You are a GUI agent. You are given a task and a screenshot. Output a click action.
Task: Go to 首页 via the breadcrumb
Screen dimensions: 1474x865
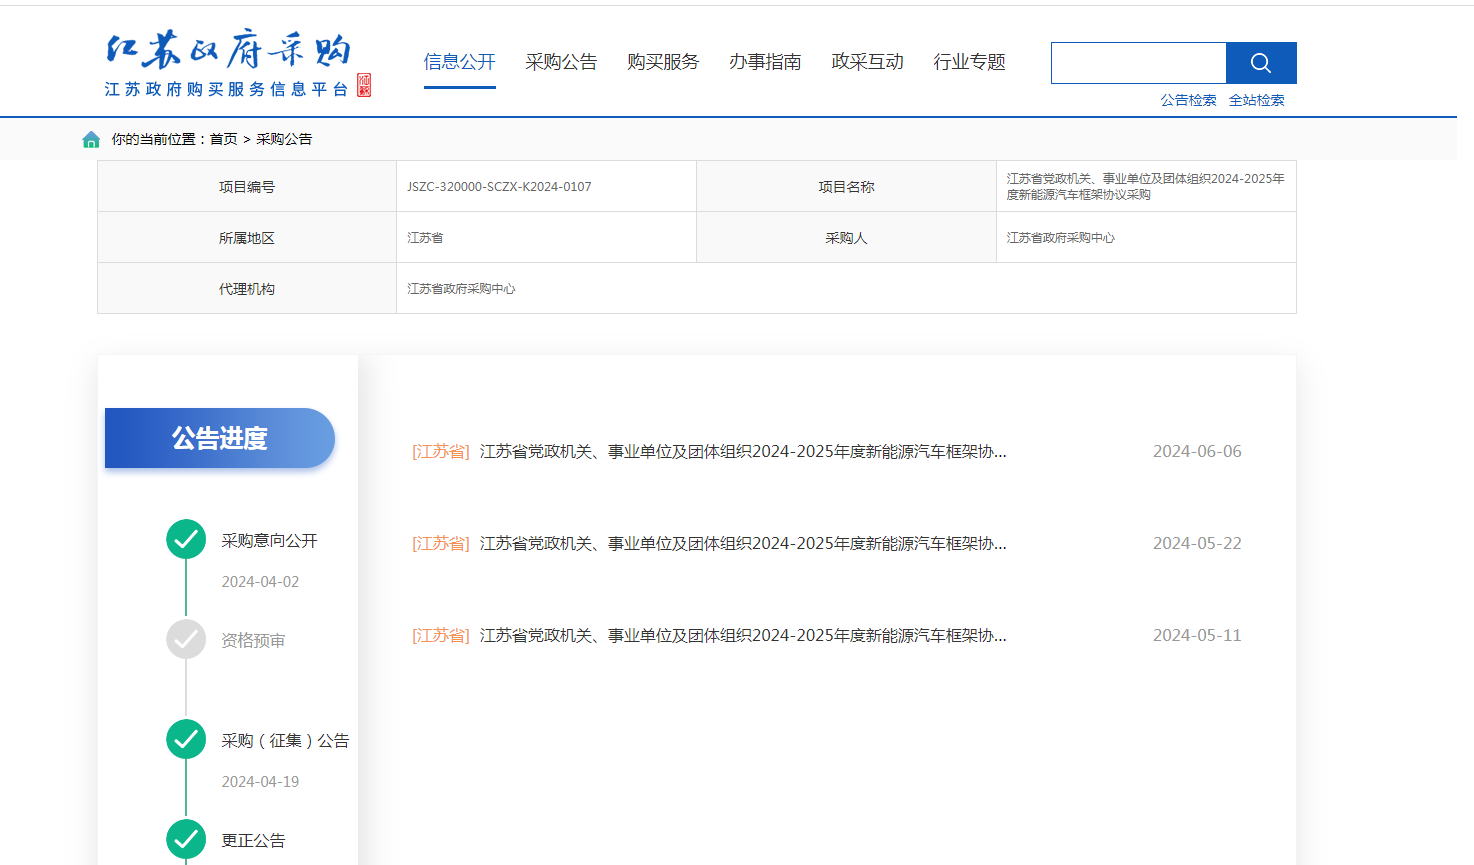pos(223,139)
